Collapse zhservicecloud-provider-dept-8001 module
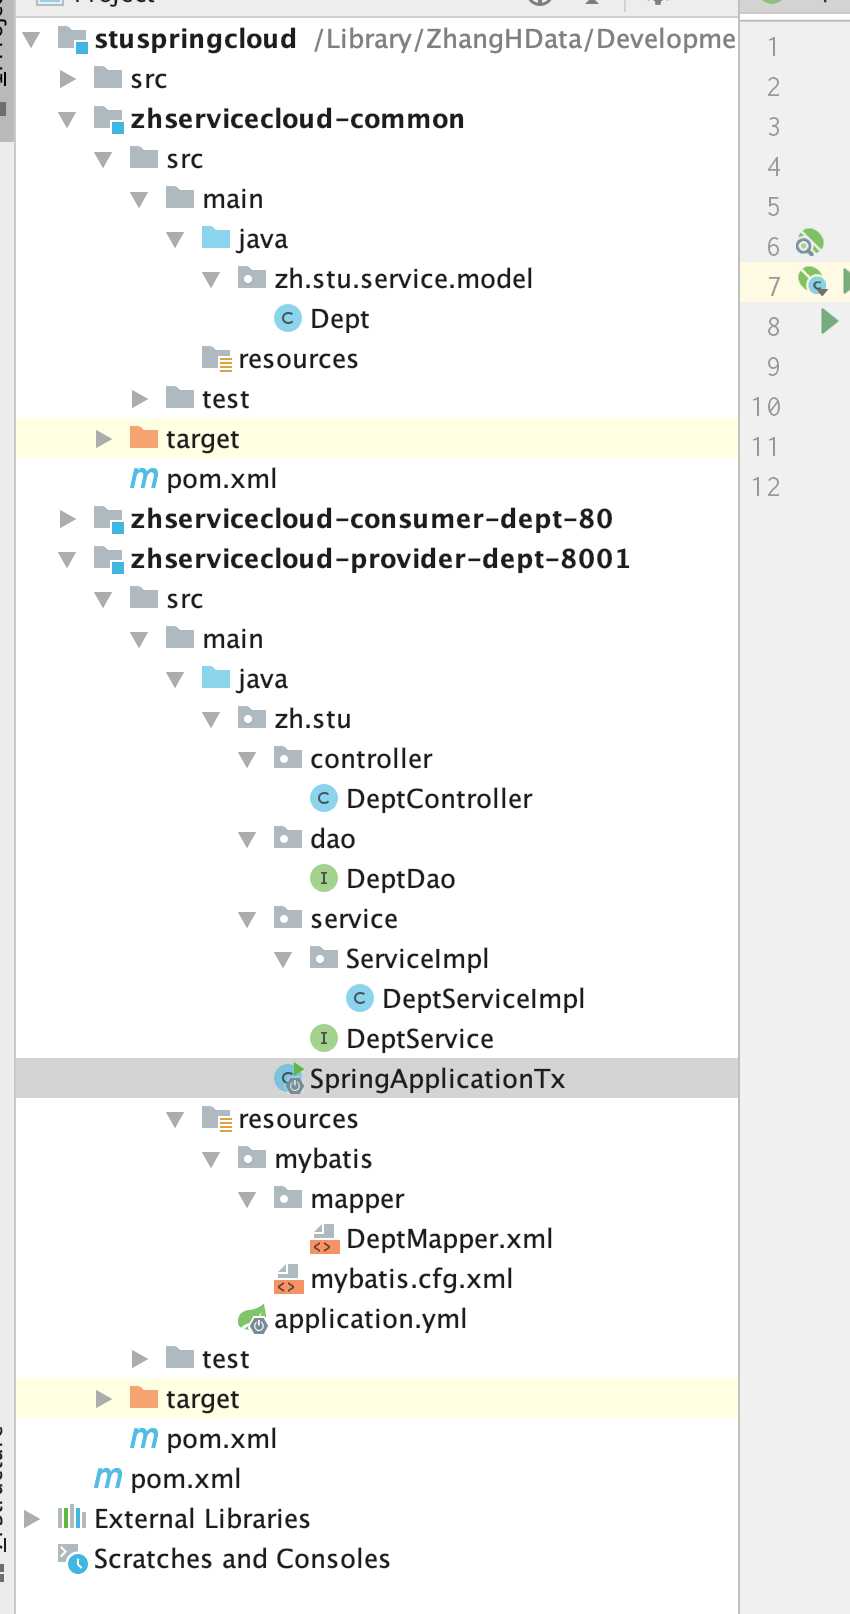850x1614 pixels. tap(67, 560)
